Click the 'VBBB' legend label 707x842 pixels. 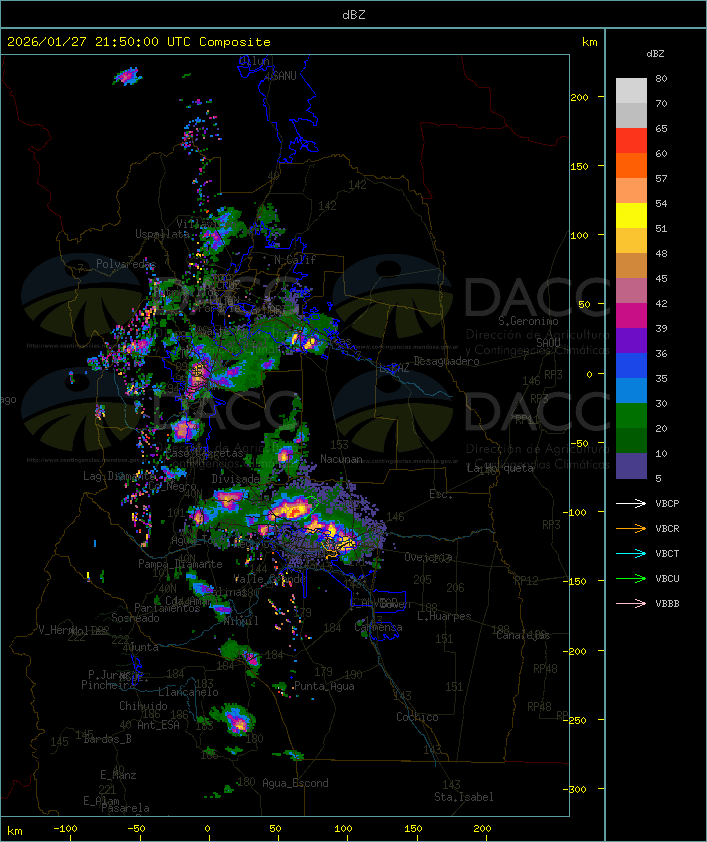pos(667,604)
